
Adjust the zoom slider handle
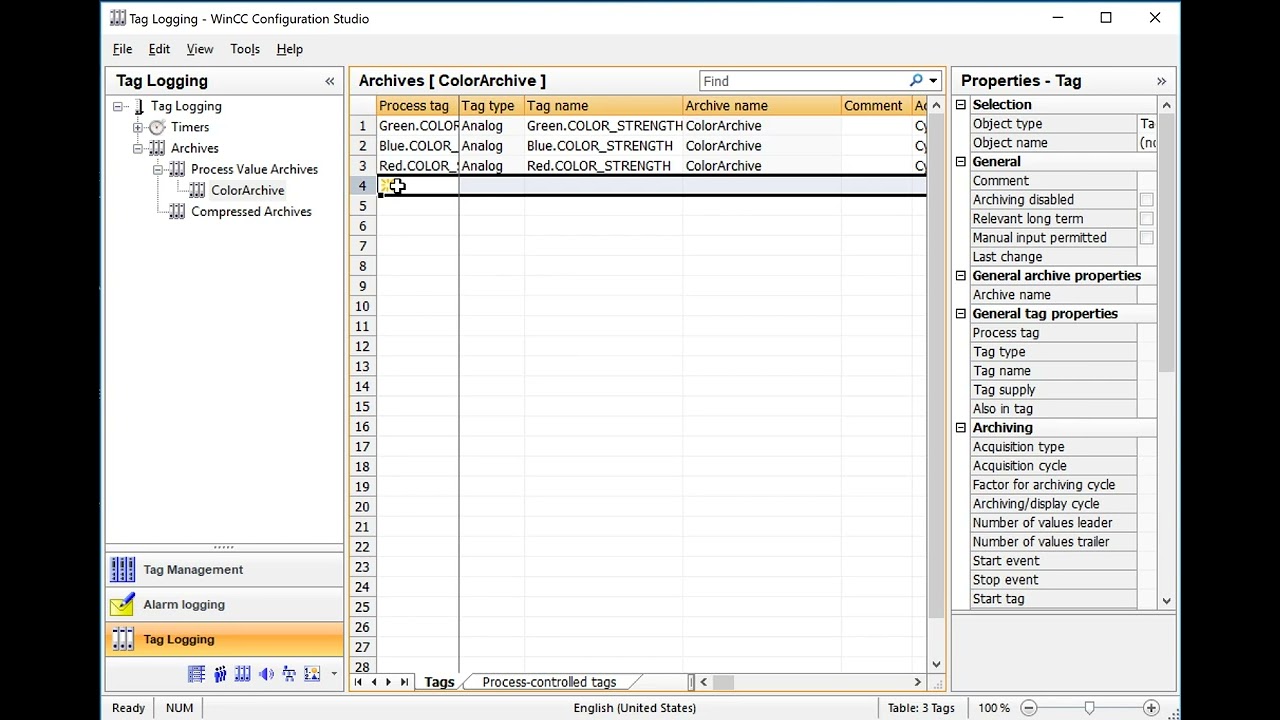pyautogui.click(x=1089, y=708)
